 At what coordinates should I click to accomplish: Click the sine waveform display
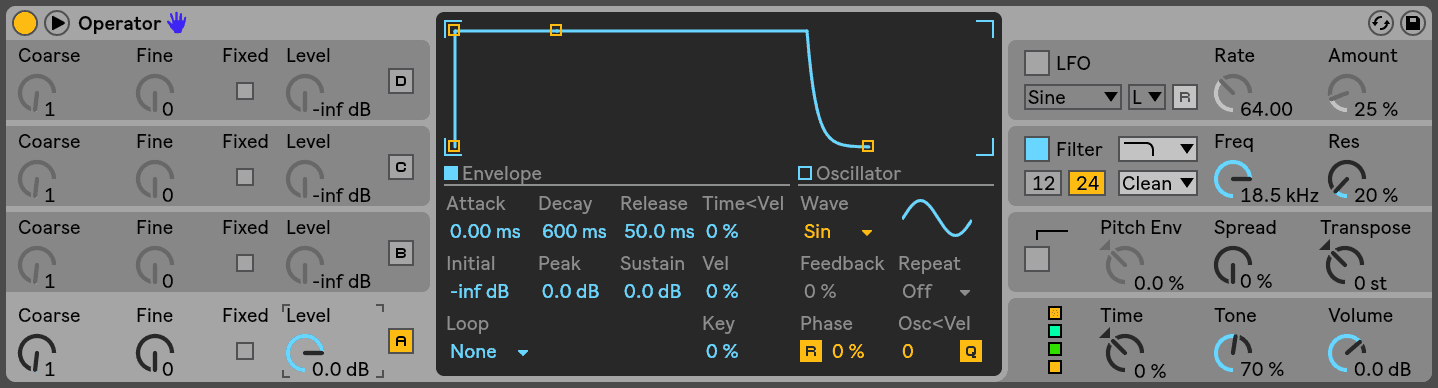pos(937,218)
